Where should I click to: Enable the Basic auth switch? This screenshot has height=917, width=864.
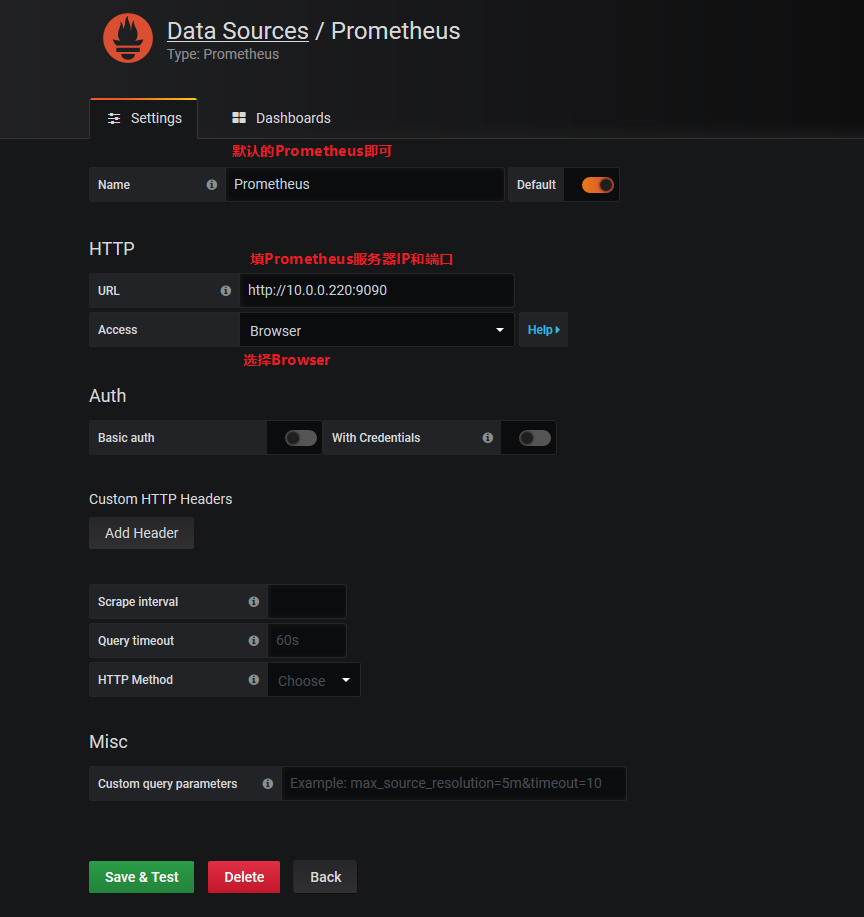[x=301, y=437]
